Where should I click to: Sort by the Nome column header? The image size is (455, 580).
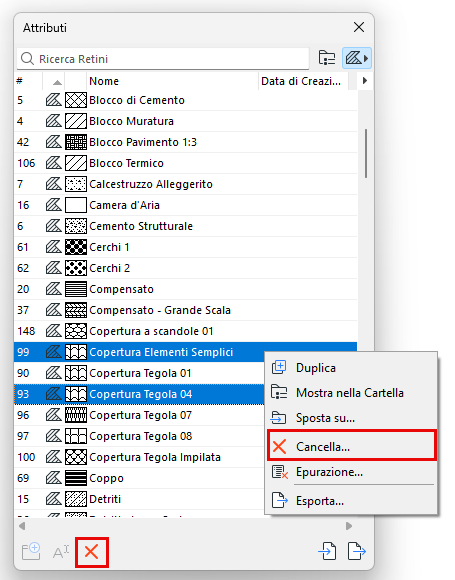(x=172, y=81)
